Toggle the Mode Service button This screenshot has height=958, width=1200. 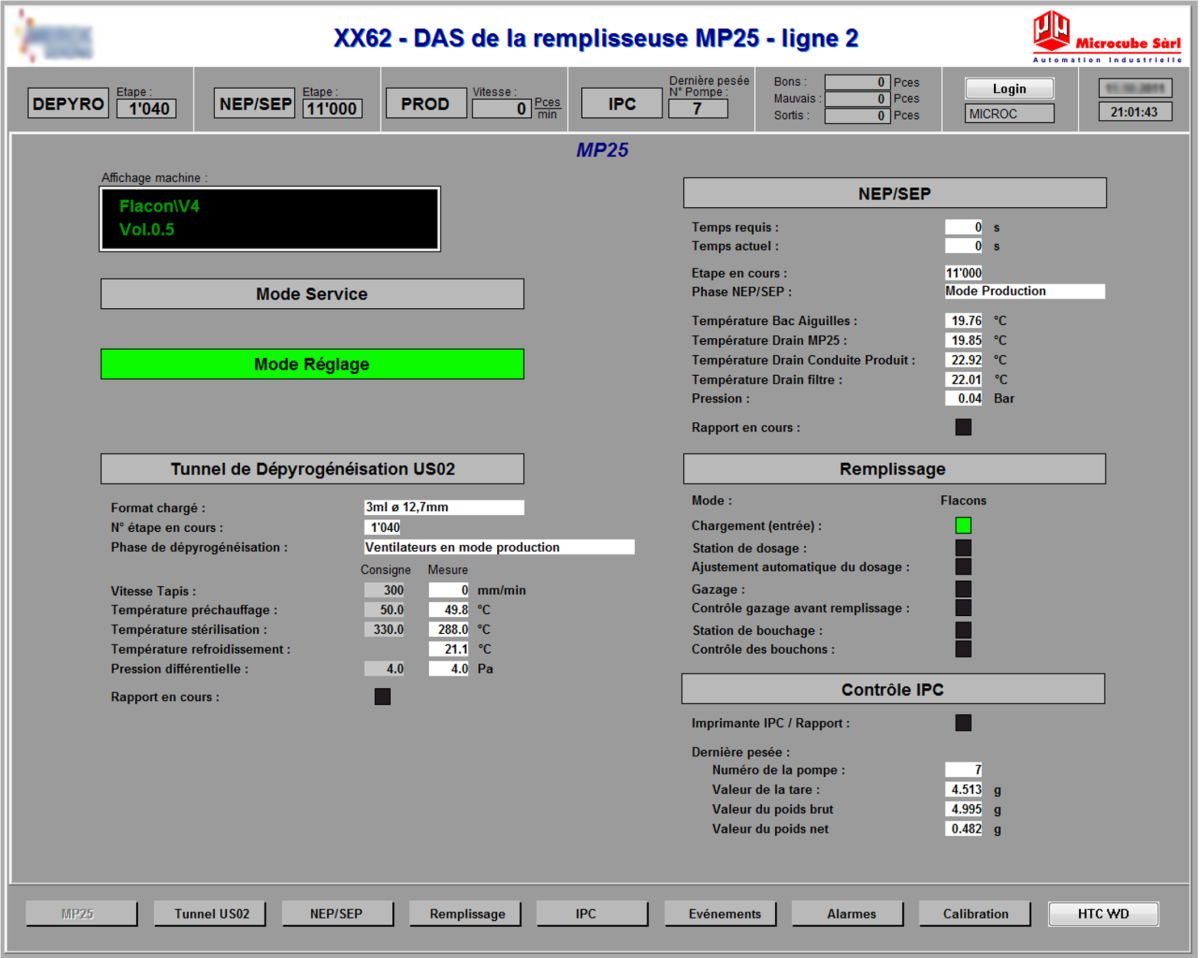tap(312, 295)
